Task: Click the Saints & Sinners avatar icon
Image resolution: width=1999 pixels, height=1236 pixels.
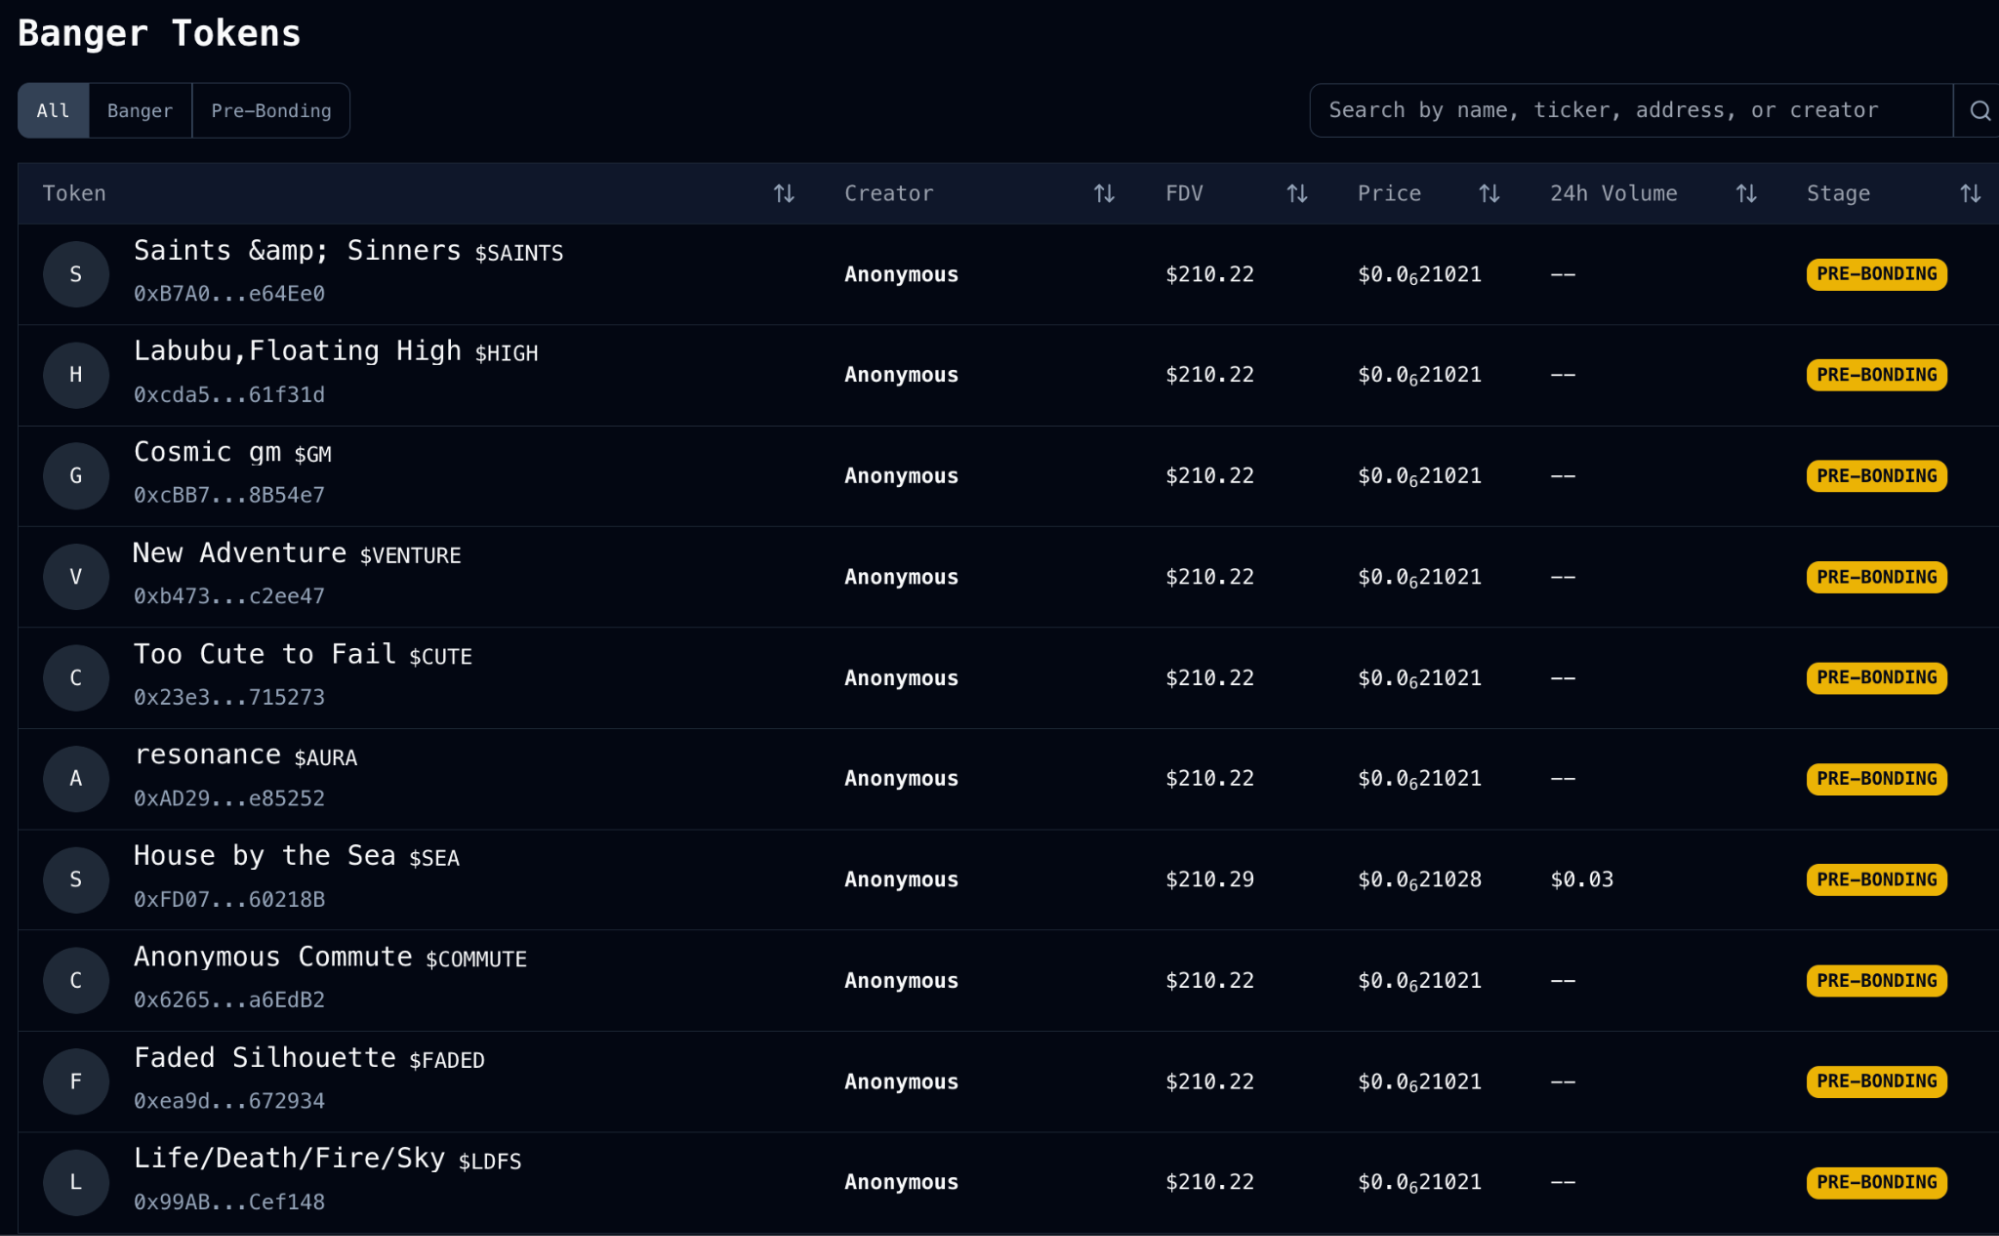Action: tap(76, 274)
